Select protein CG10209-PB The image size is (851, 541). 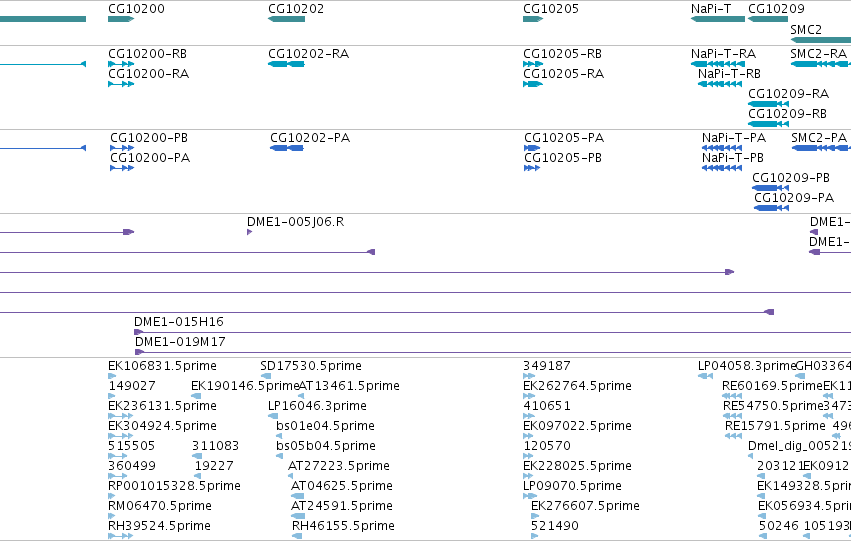click(771, 188)
